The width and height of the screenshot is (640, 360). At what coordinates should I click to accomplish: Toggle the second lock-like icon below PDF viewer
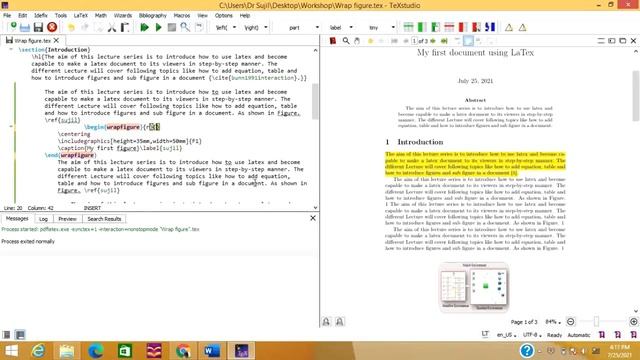[340, 322]
